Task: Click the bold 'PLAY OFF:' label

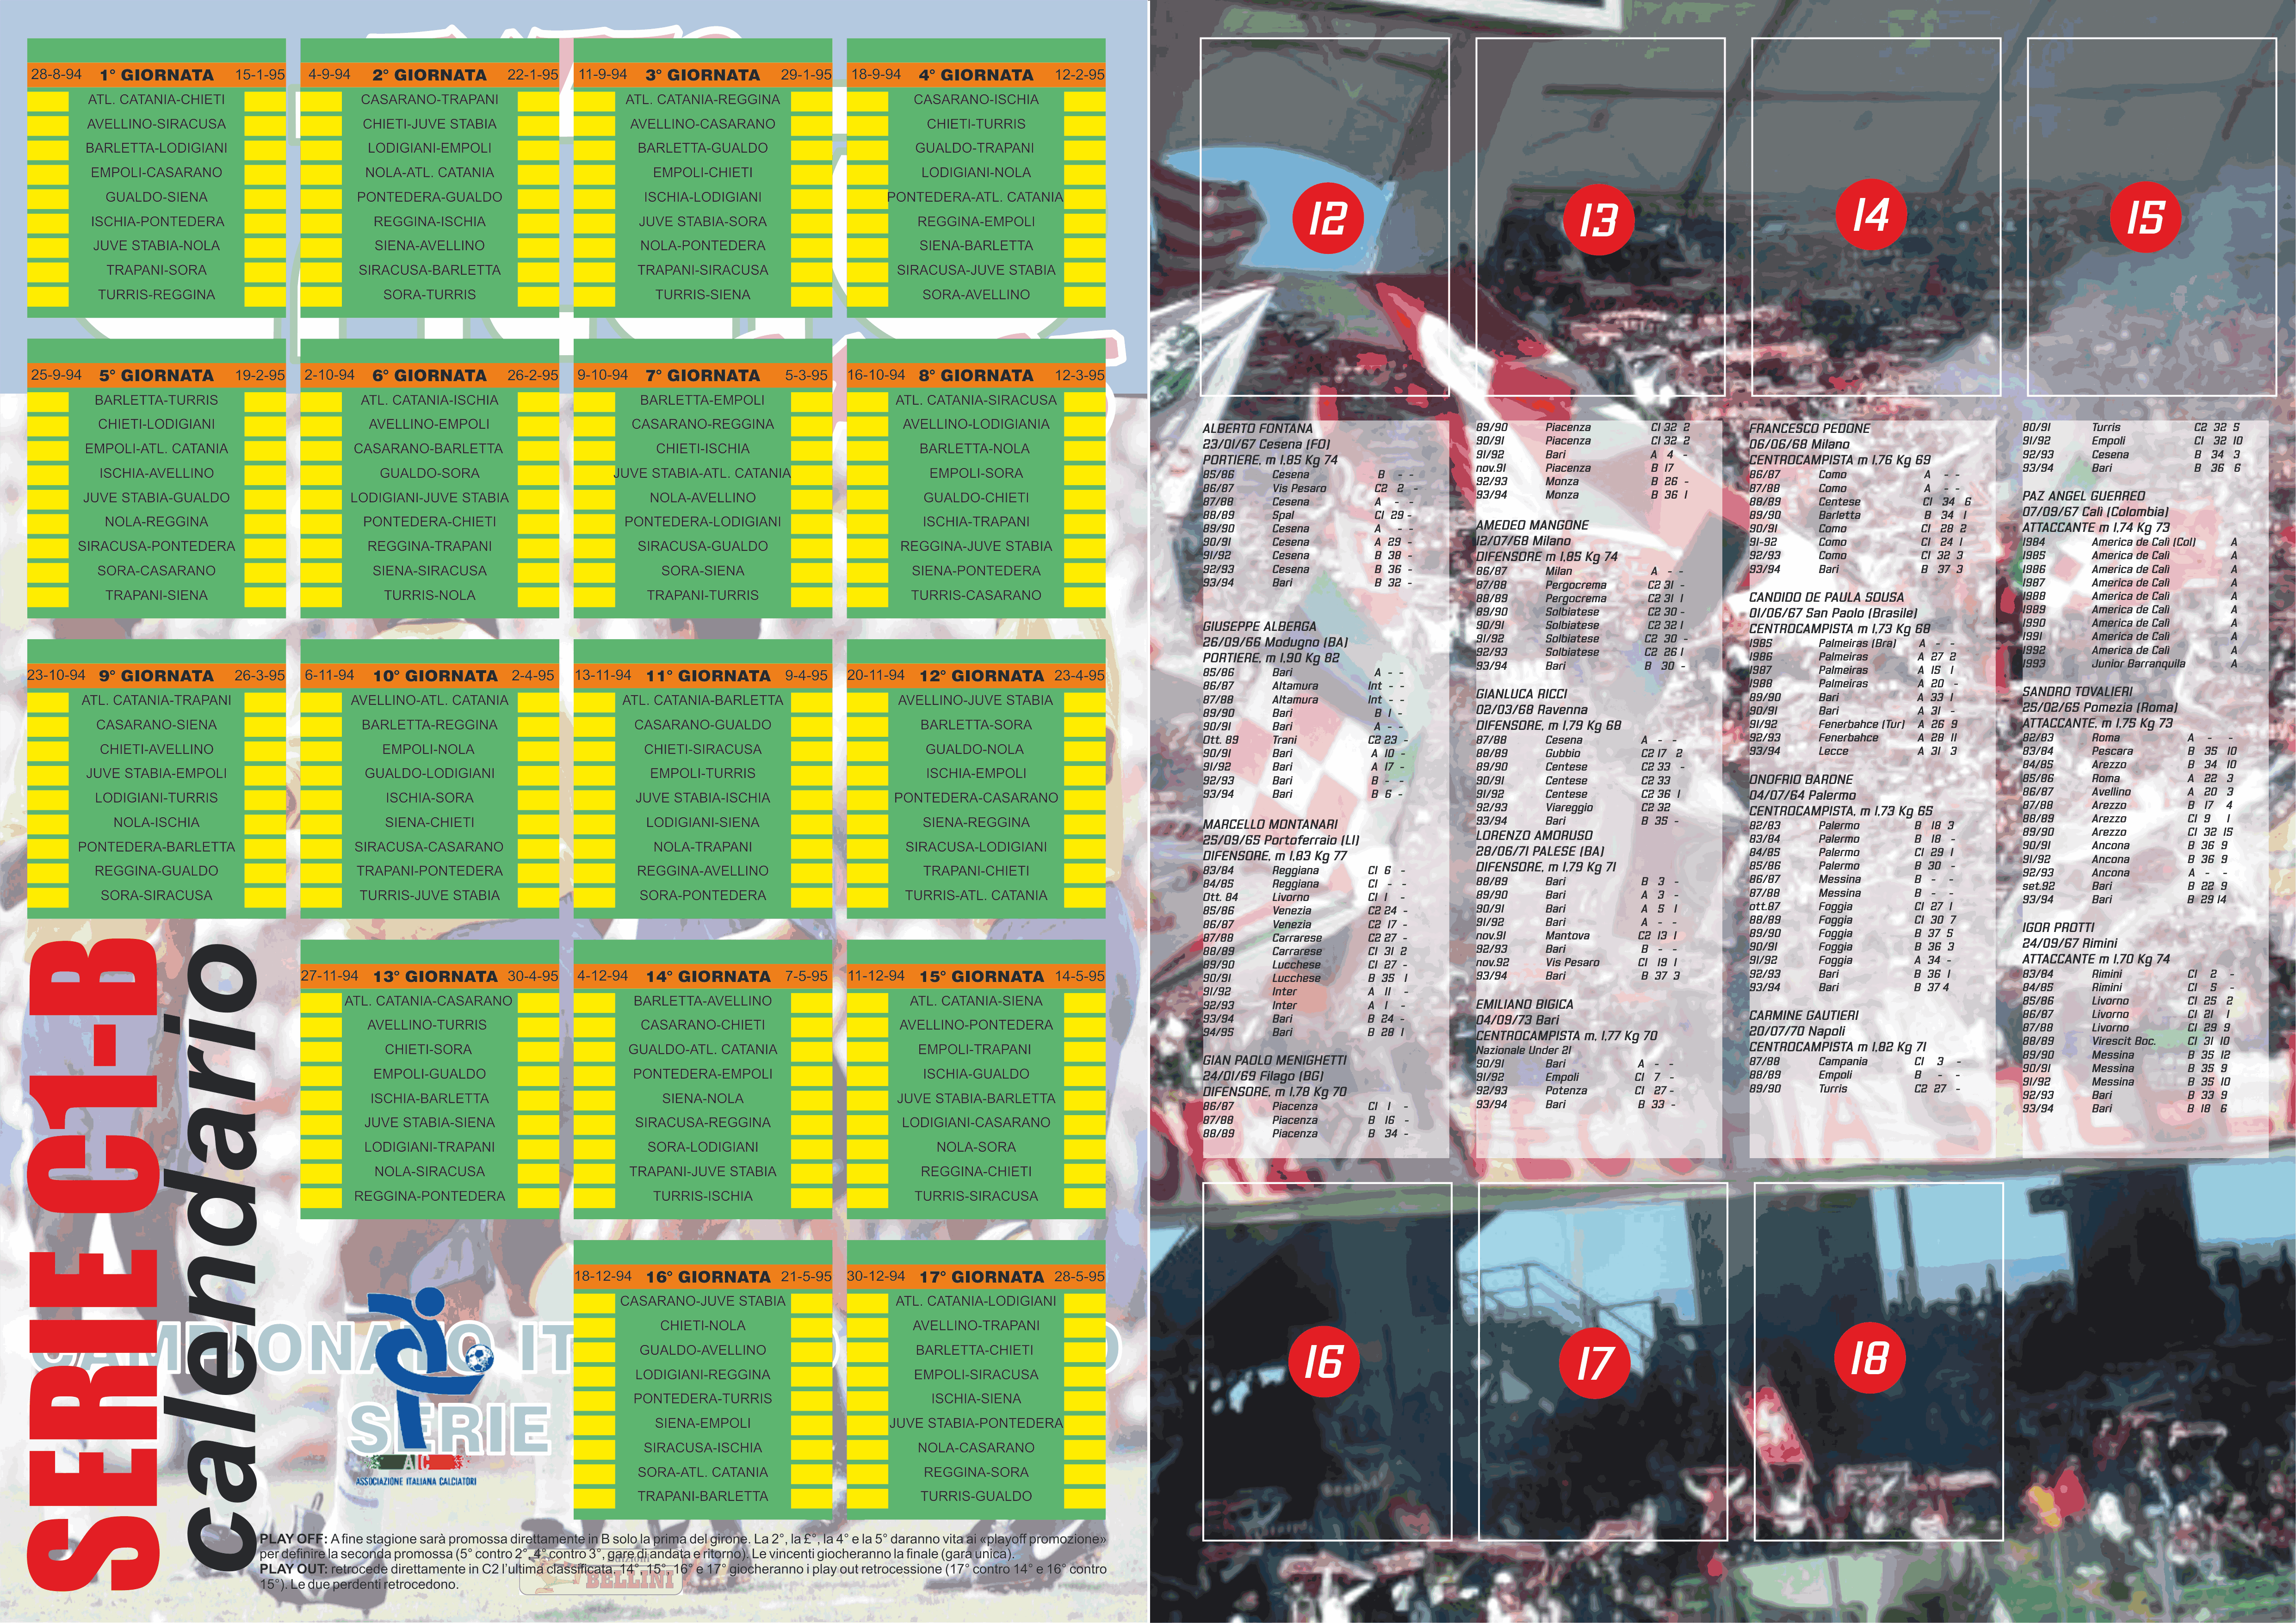Action: coord(292,1539)
